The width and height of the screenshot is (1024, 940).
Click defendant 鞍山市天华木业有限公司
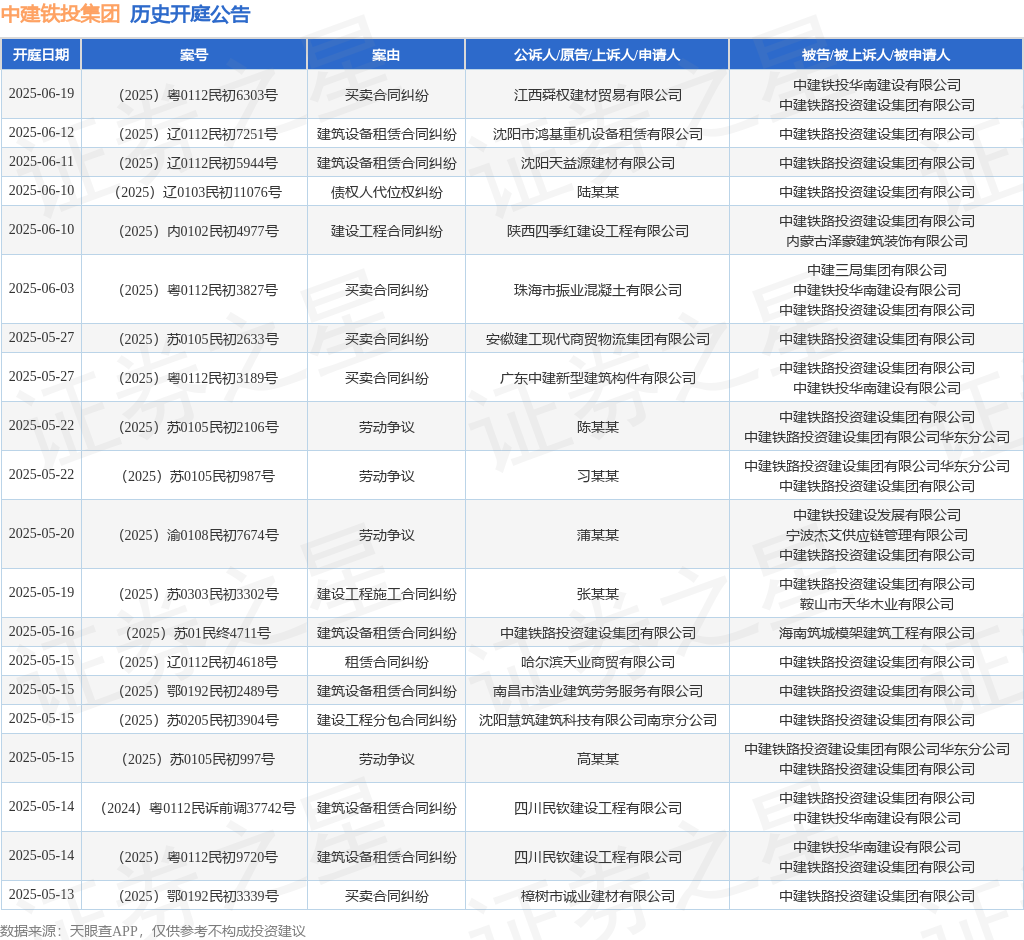(x=876, y=604)
